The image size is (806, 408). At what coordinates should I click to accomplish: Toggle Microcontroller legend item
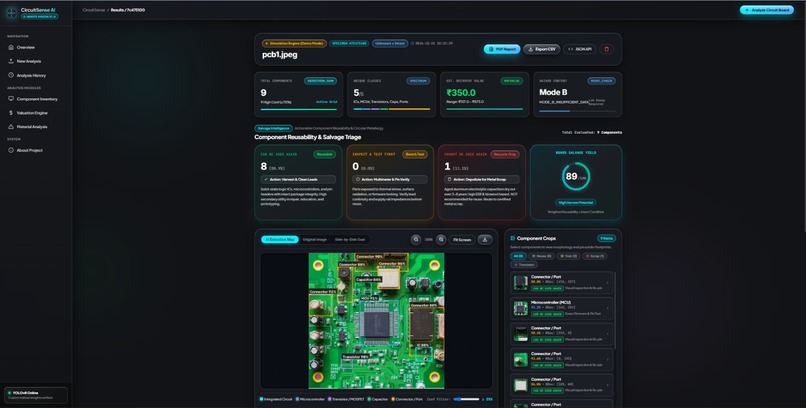click(x=310, y=399)
